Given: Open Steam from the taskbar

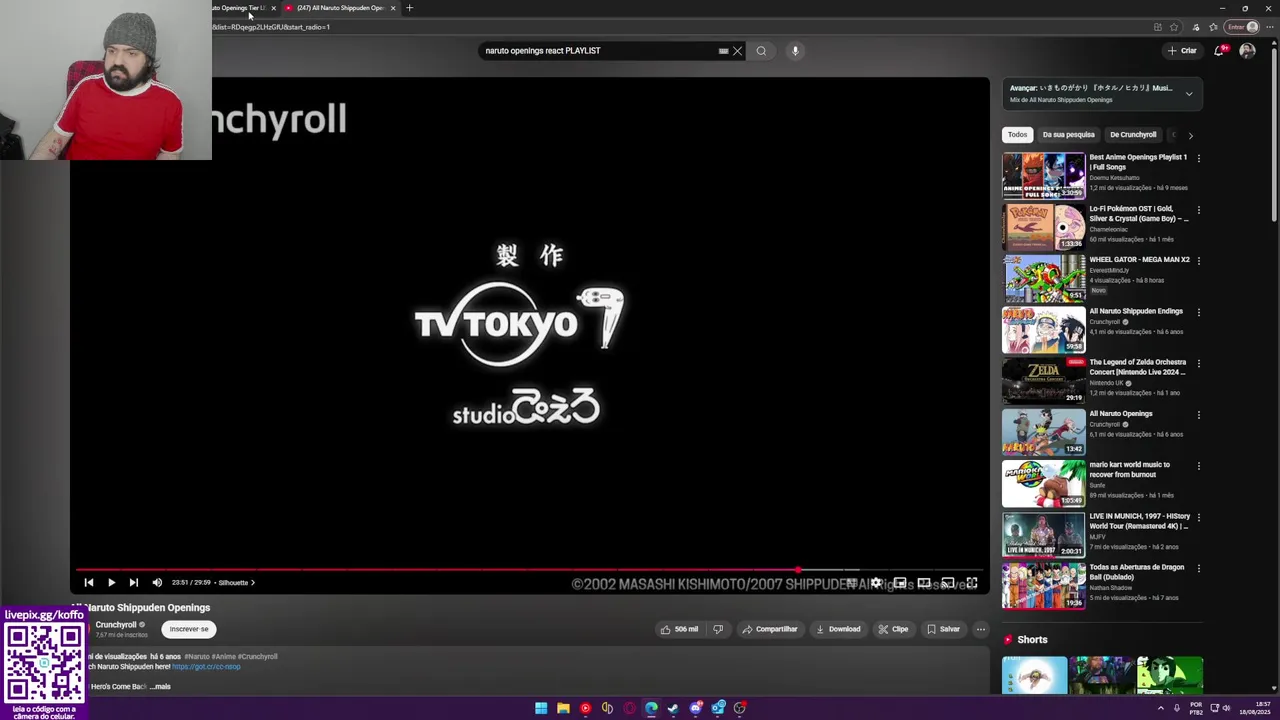Looking at the screenshot, I should [673, 708].
